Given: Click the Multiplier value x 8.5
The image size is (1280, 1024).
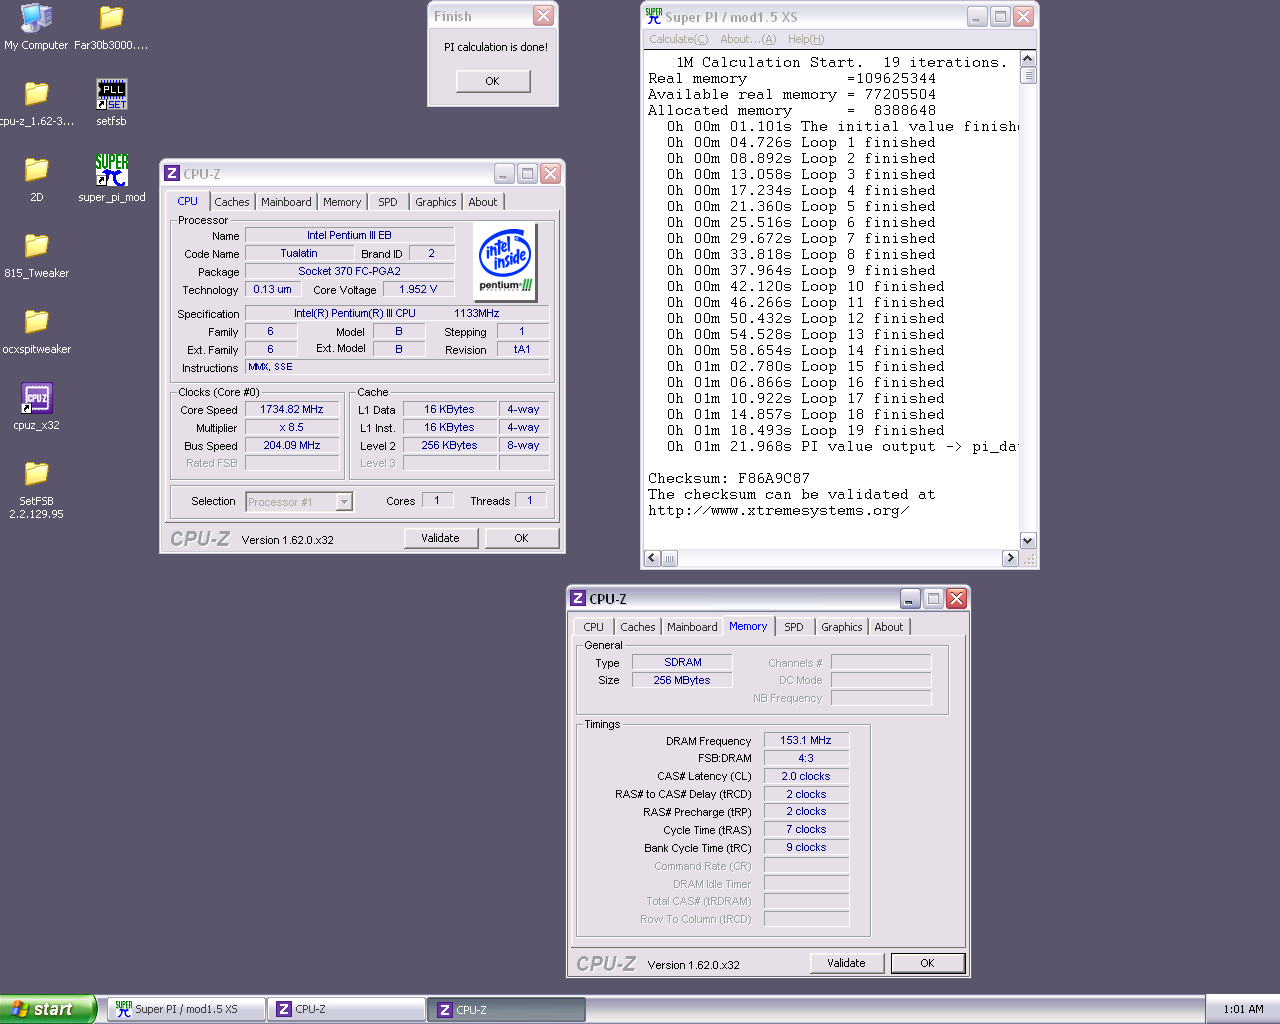Looking at the screenshot, I should [292, 427].
